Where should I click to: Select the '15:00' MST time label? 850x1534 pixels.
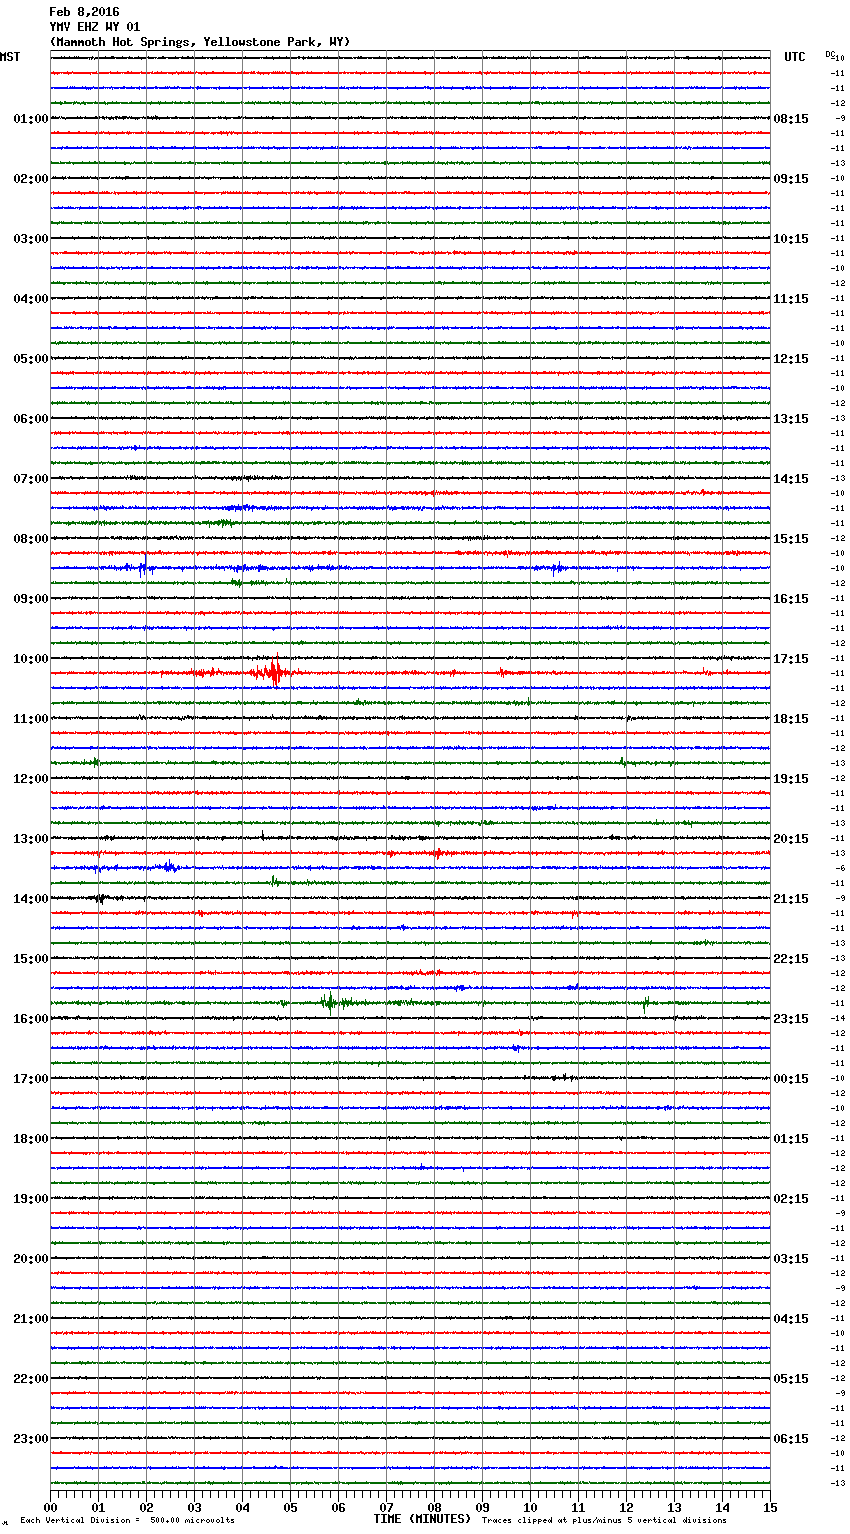click(x=31, y=959)
